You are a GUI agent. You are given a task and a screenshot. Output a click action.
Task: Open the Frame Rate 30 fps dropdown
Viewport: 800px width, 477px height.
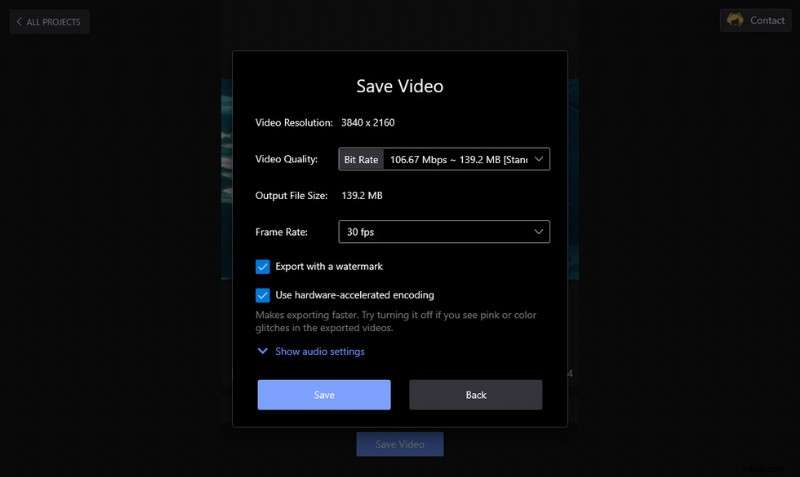pyautogui.click(x=444, y=232)
